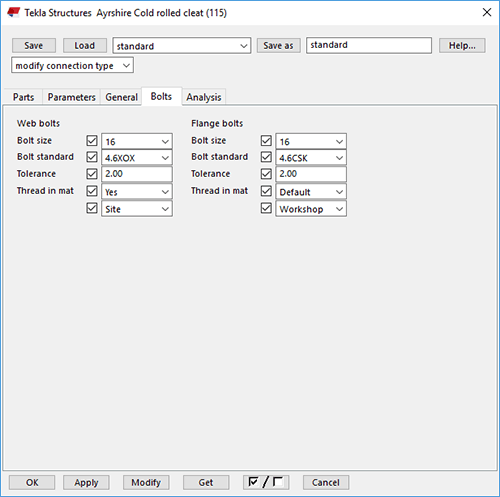
Task: Toggle Flange bolts Bolt standard checkbox
Action: [x=266, y=157]
